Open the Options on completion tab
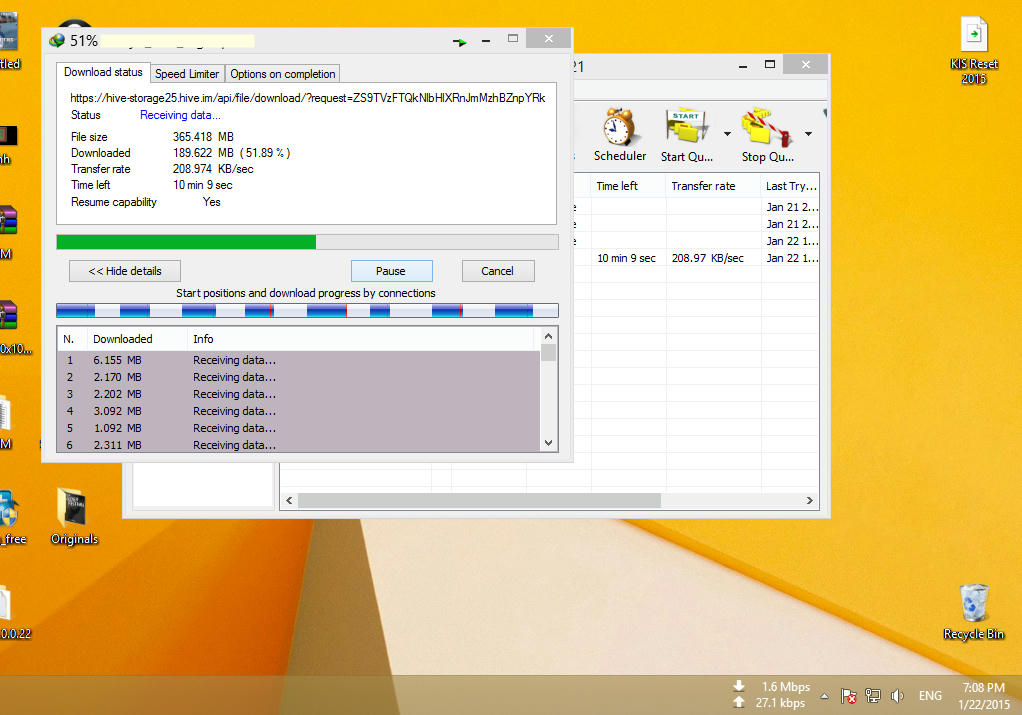The image size is (1022, 715). point(283,74)
